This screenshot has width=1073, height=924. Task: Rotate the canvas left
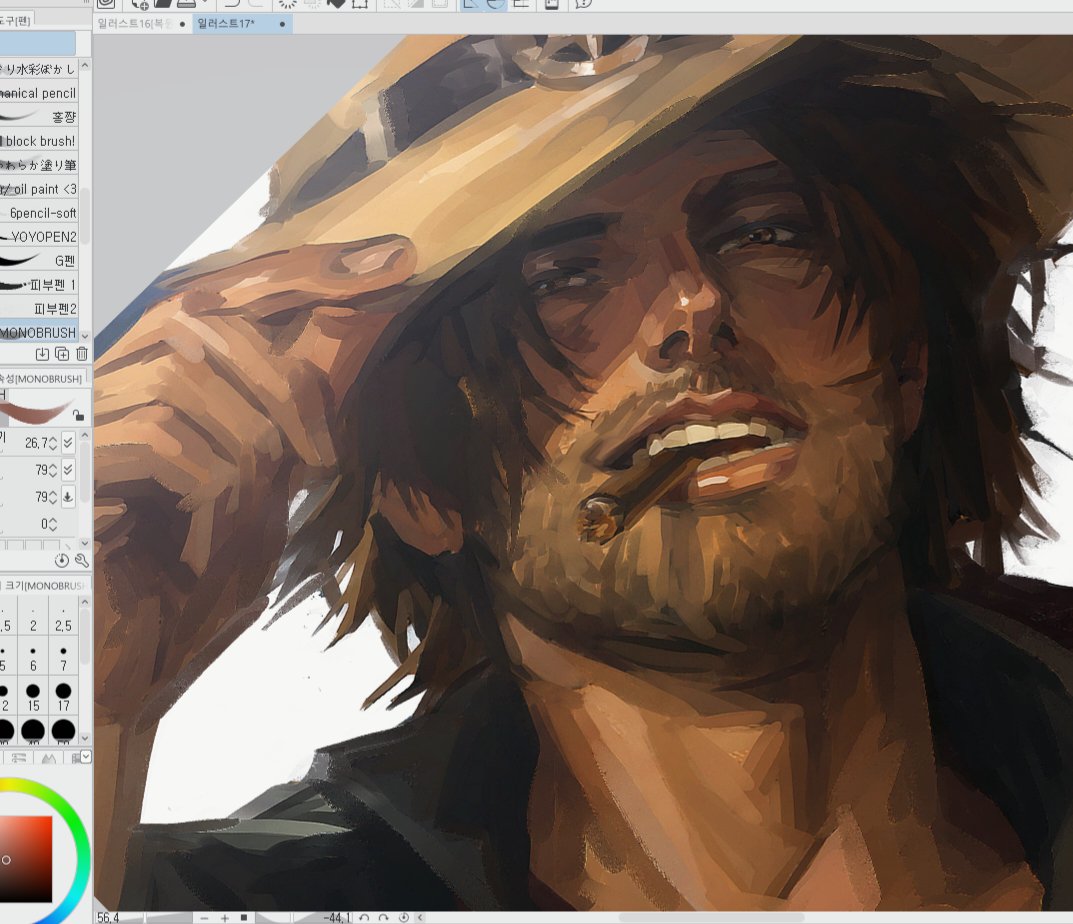[364, 918]
